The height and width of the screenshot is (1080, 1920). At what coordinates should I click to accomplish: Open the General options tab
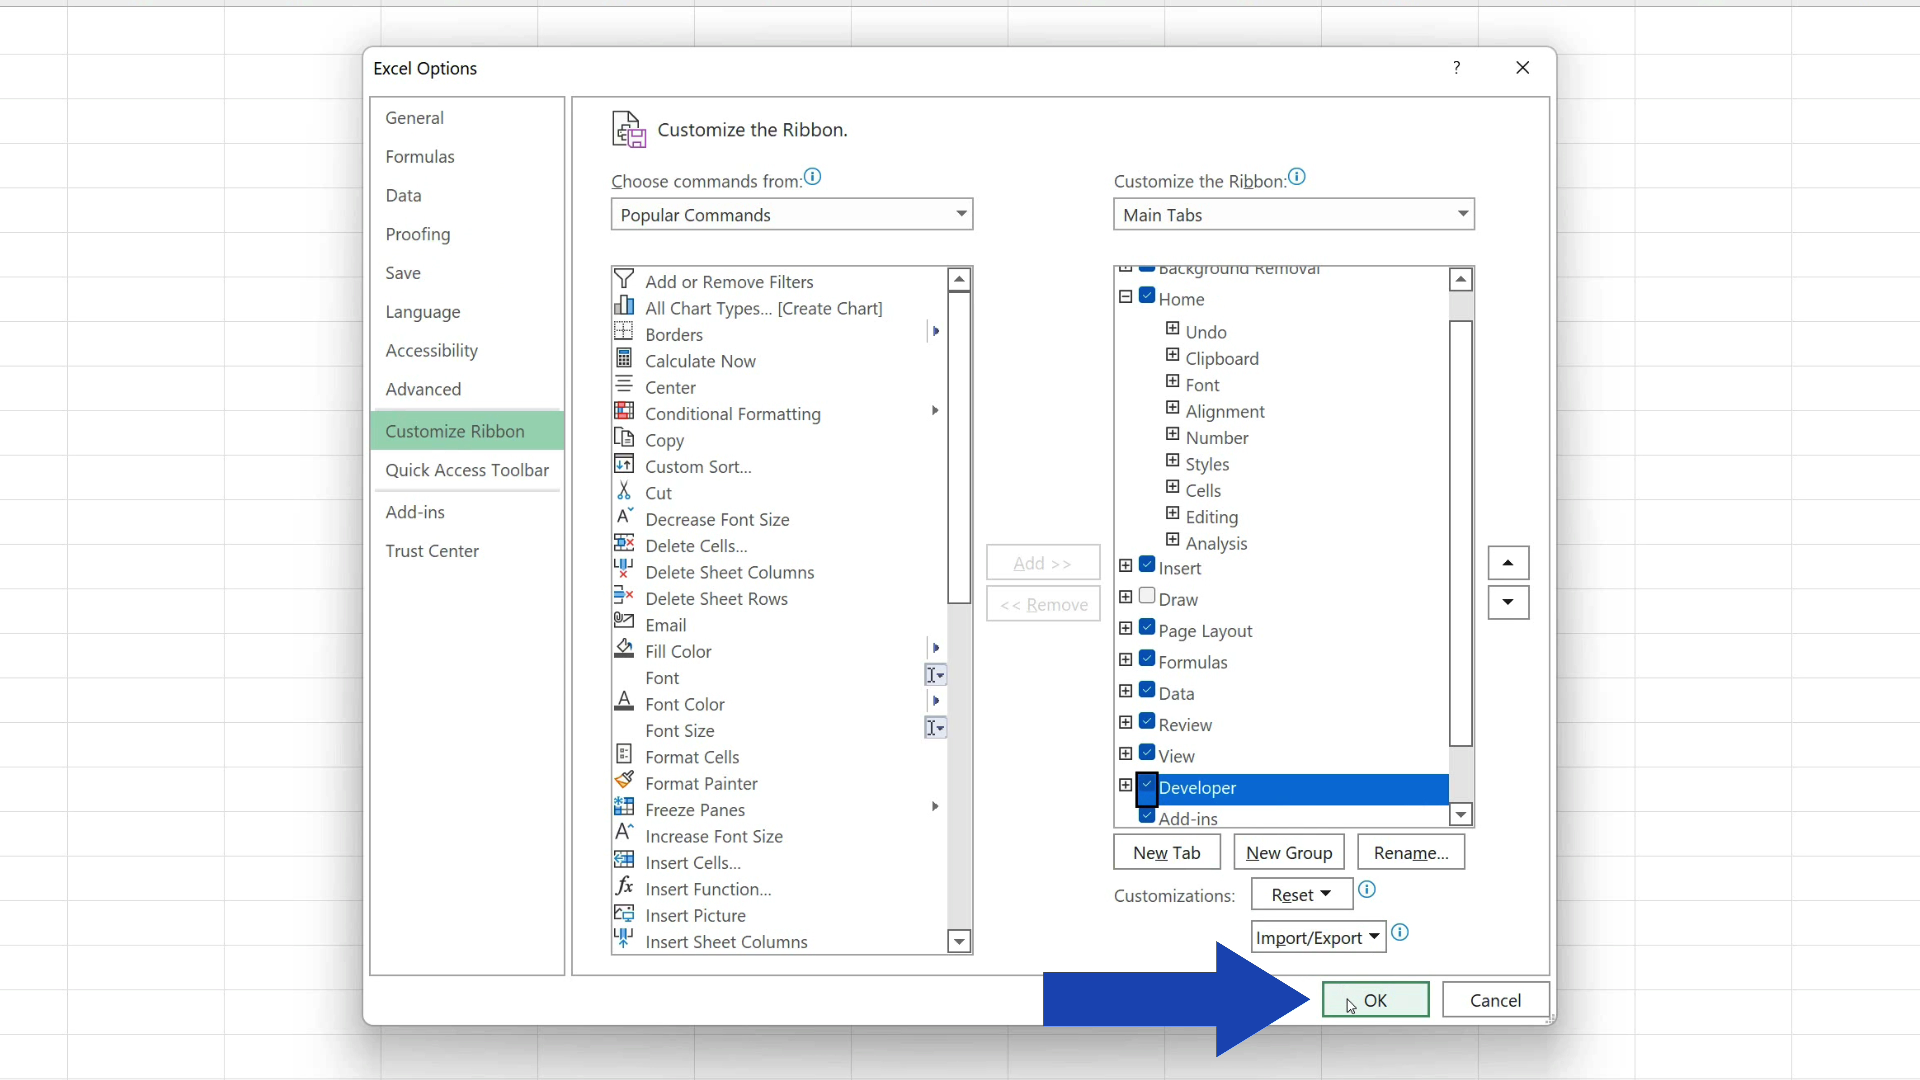point(414,117)
